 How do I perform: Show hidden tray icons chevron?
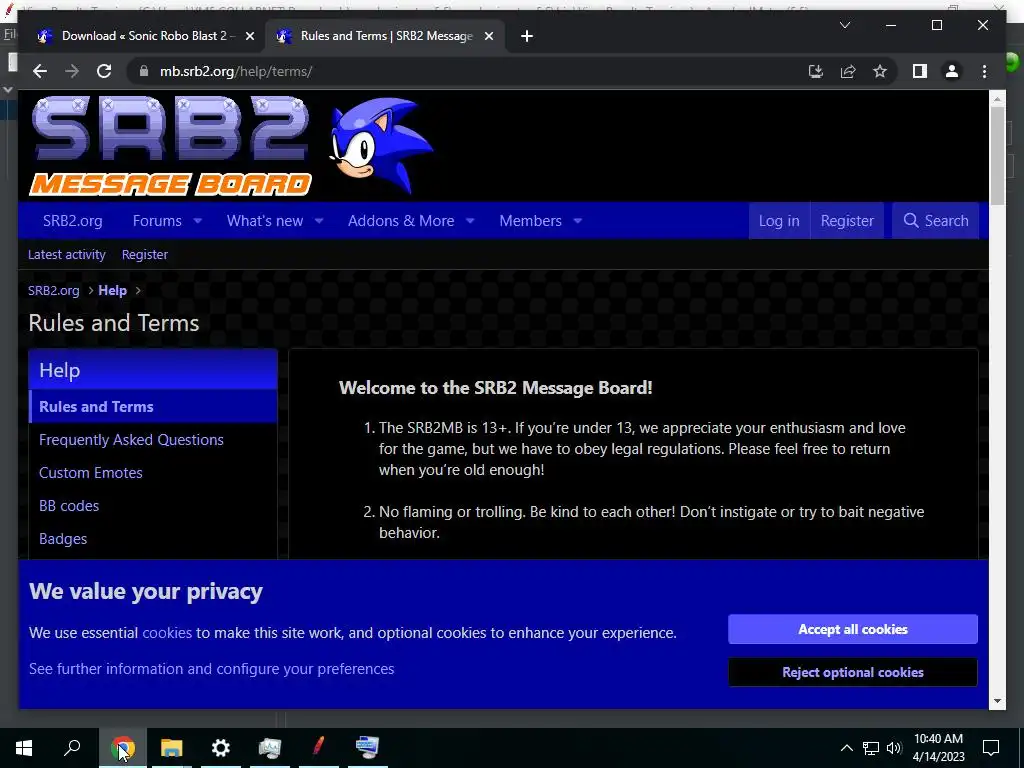click(x=846, y=748)
